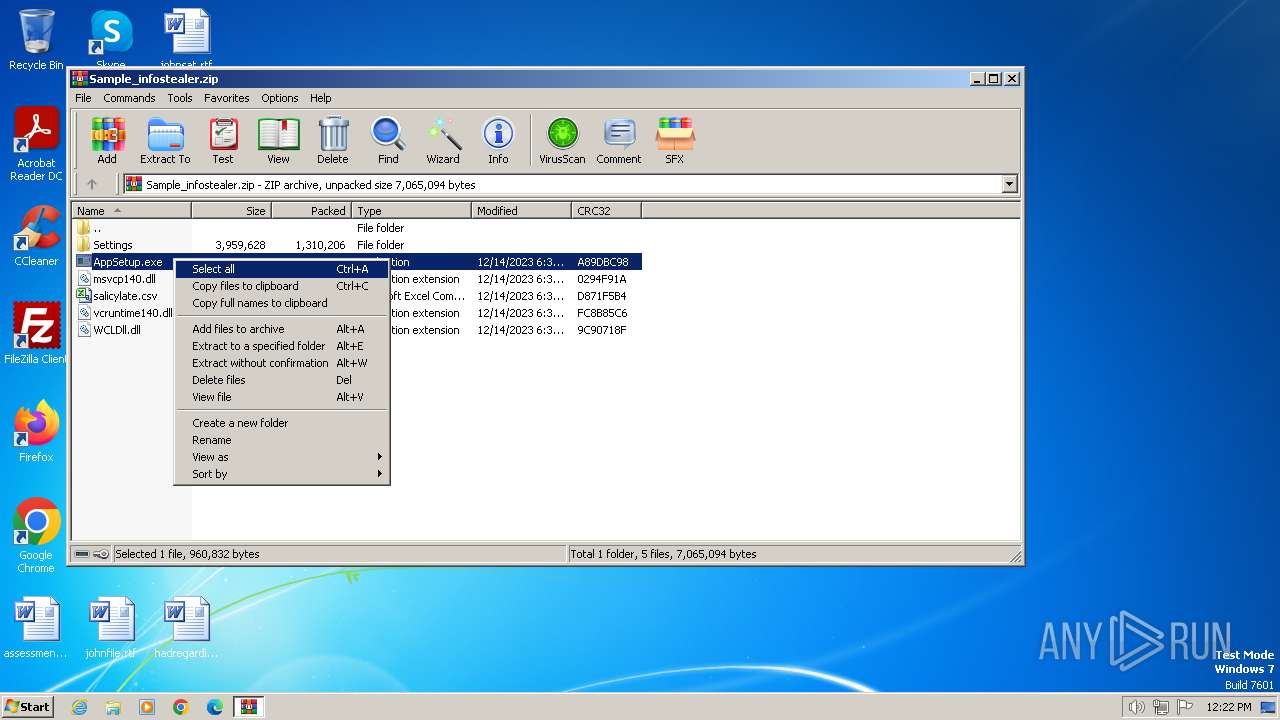Screen dimensions: 1280x720
Task: Click the archive path address field
Action: 562,184
